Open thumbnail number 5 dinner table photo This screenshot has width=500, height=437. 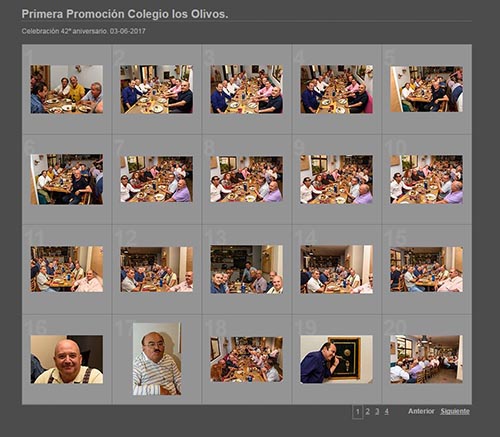tap(426, 89)
